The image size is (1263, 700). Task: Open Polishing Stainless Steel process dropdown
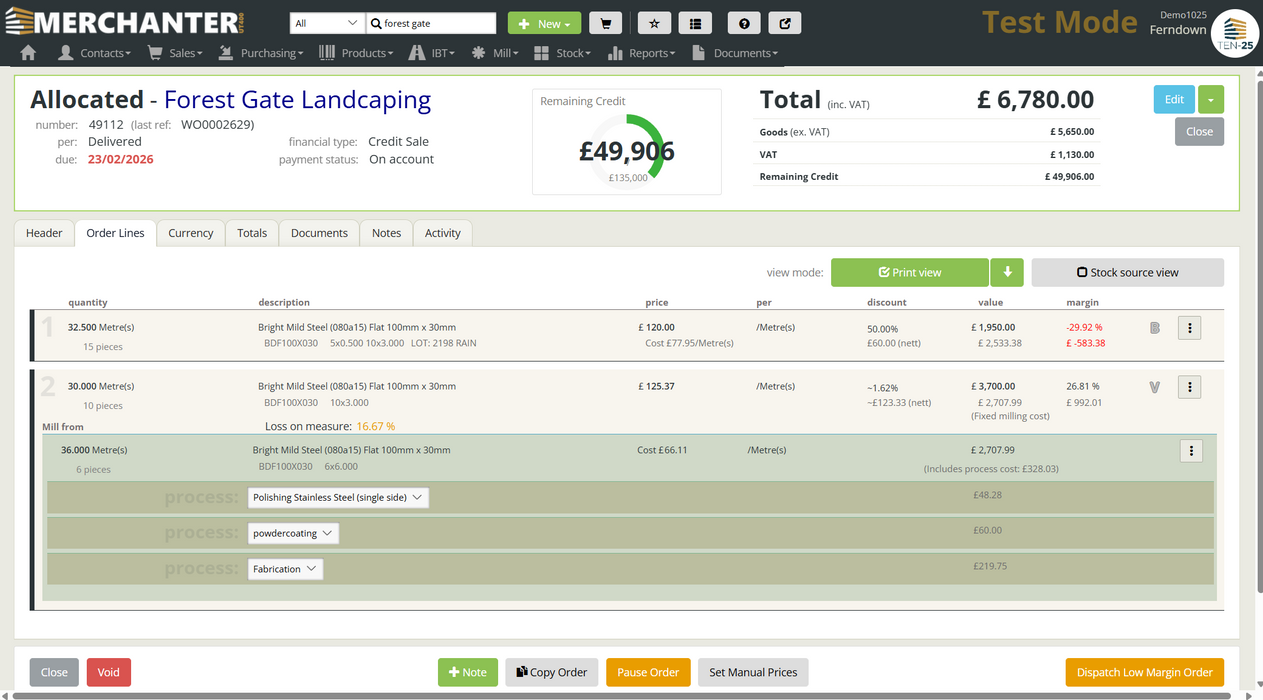coord(338,498)
